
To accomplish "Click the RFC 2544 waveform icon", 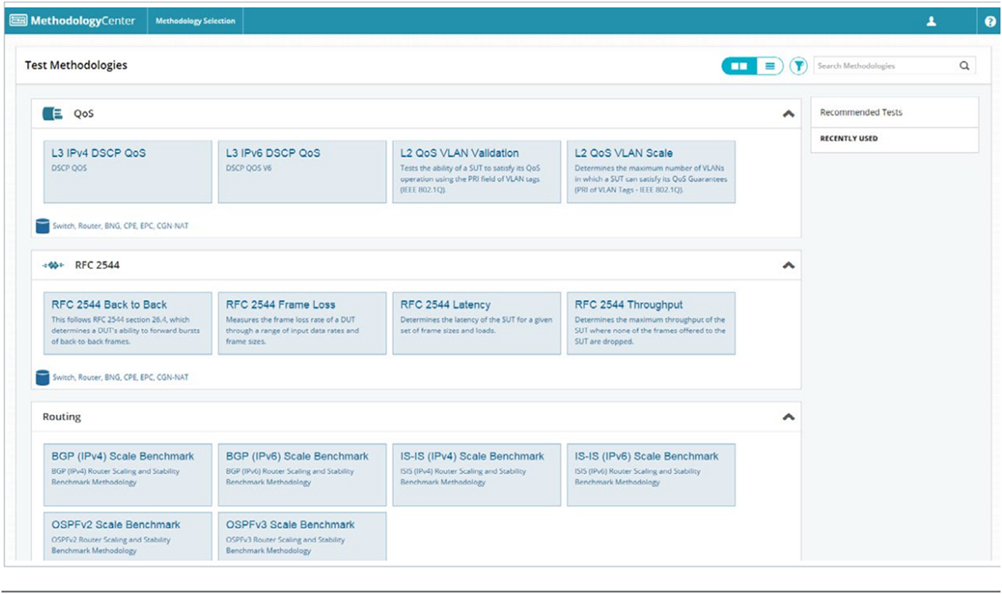I will coord(53,266).
